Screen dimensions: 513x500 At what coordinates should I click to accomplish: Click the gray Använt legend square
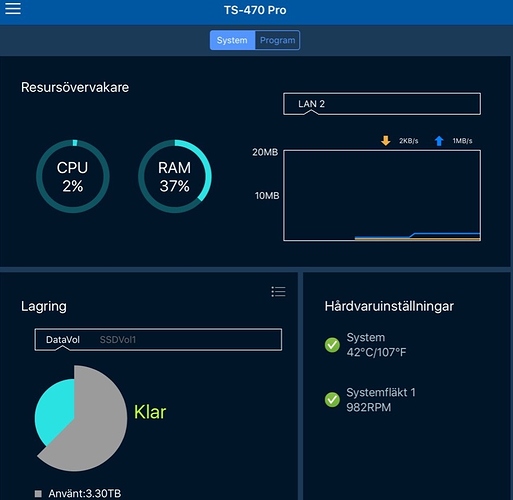[x=38, y=493]
